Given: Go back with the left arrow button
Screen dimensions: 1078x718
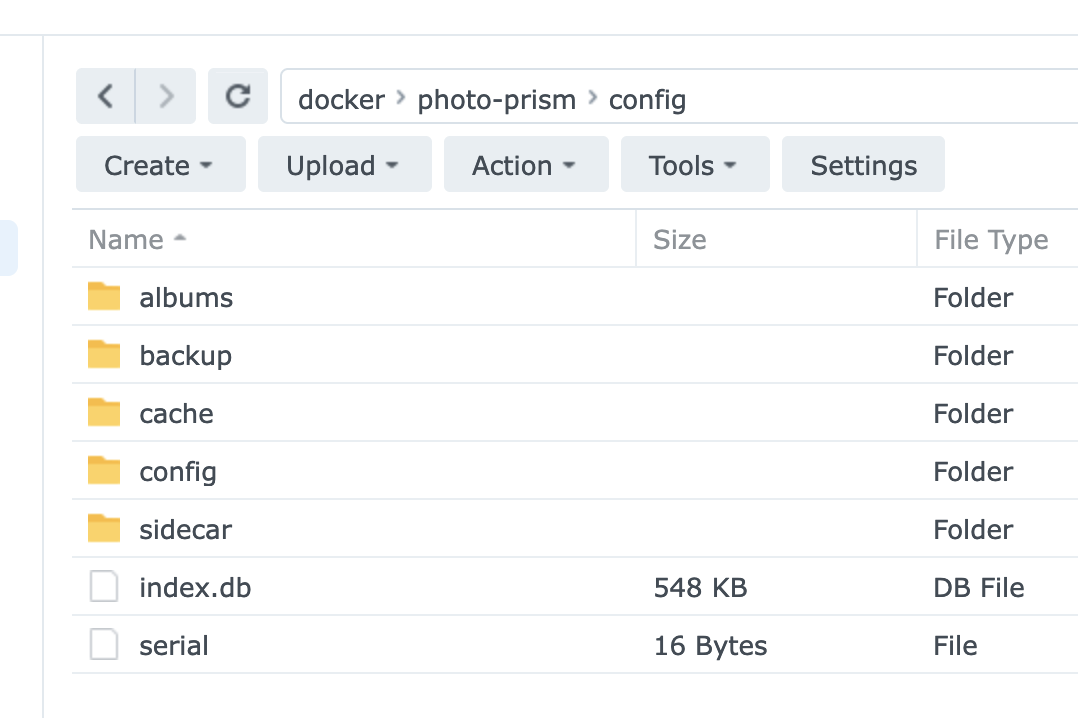Looking at the screenshot, I should click(105, 96).
